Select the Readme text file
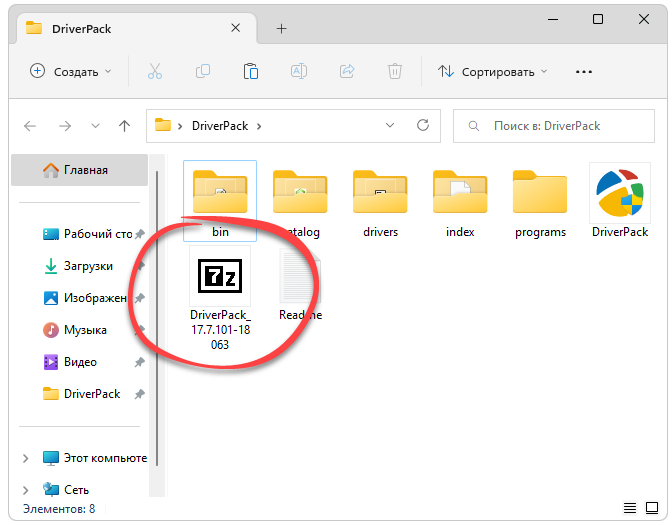 click(300, 285)
